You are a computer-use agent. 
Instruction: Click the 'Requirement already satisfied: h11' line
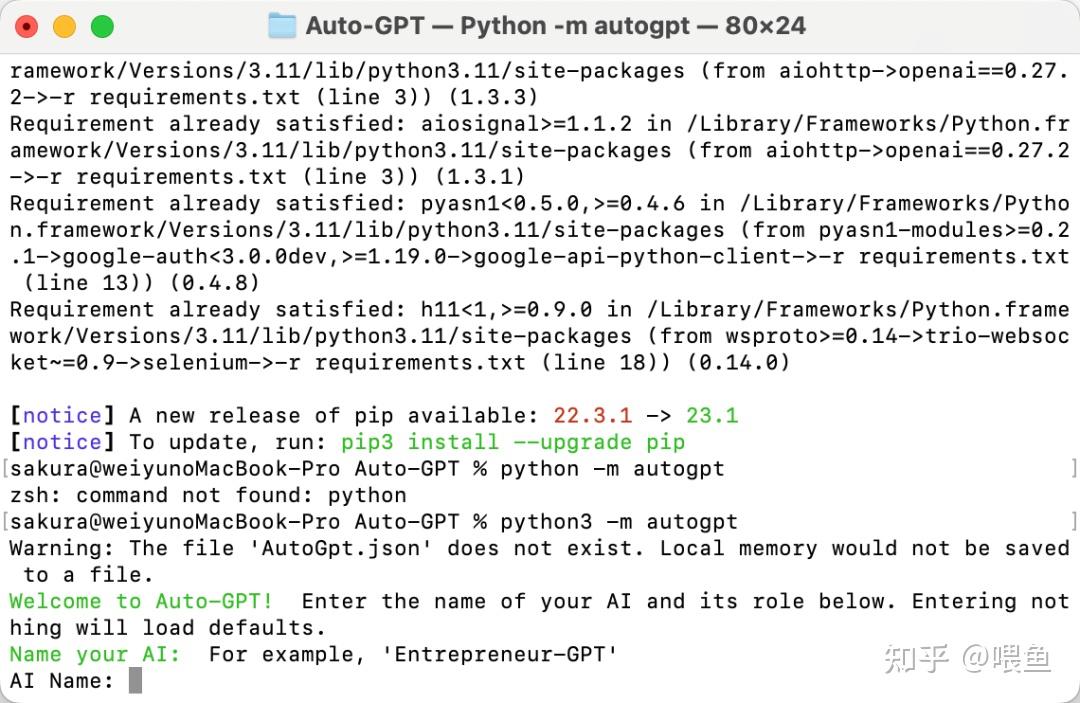click(x=539, y=310)
